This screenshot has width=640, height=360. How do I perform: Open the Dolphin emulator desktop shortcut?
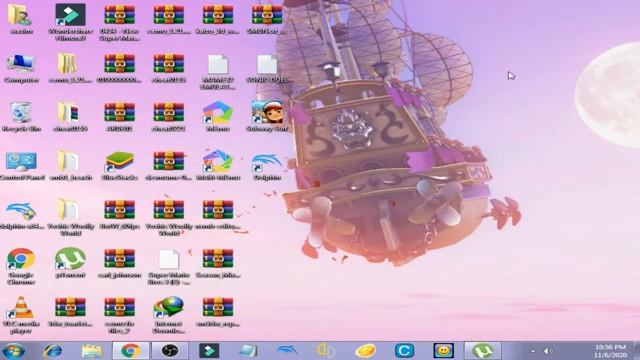tap(267, 166)
